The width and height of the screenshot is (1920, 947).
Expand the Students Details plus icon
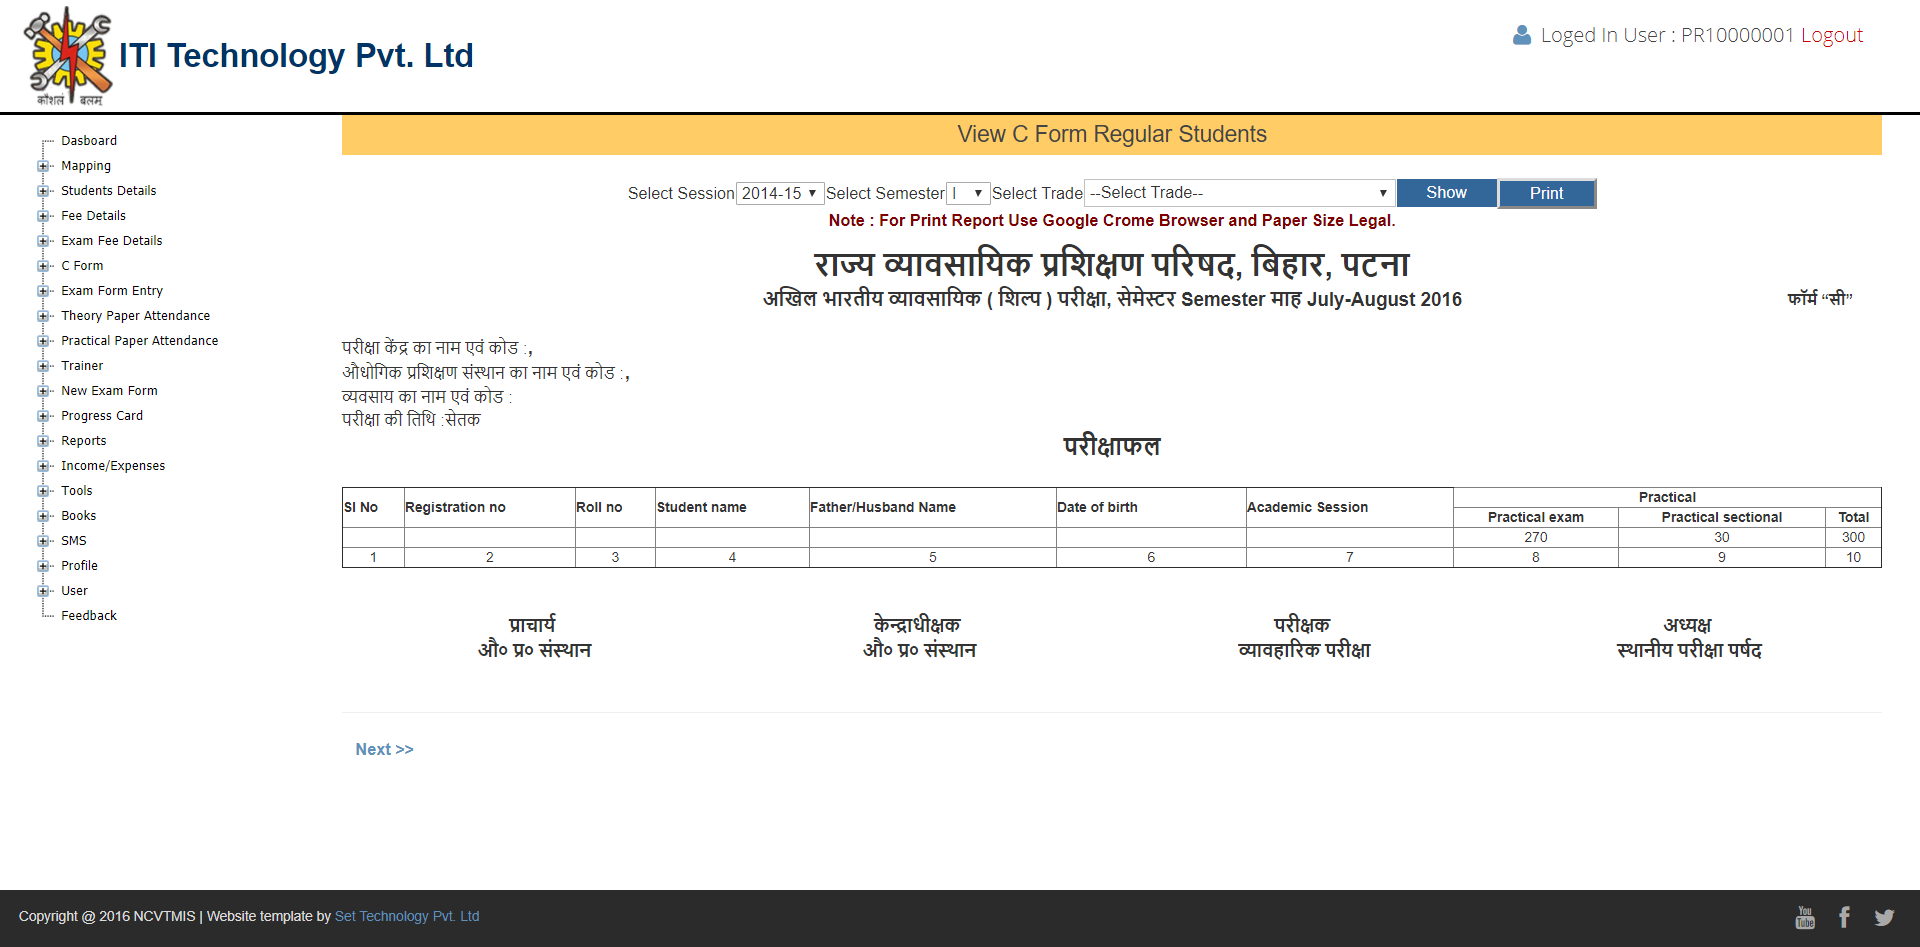tap(43, 191)
